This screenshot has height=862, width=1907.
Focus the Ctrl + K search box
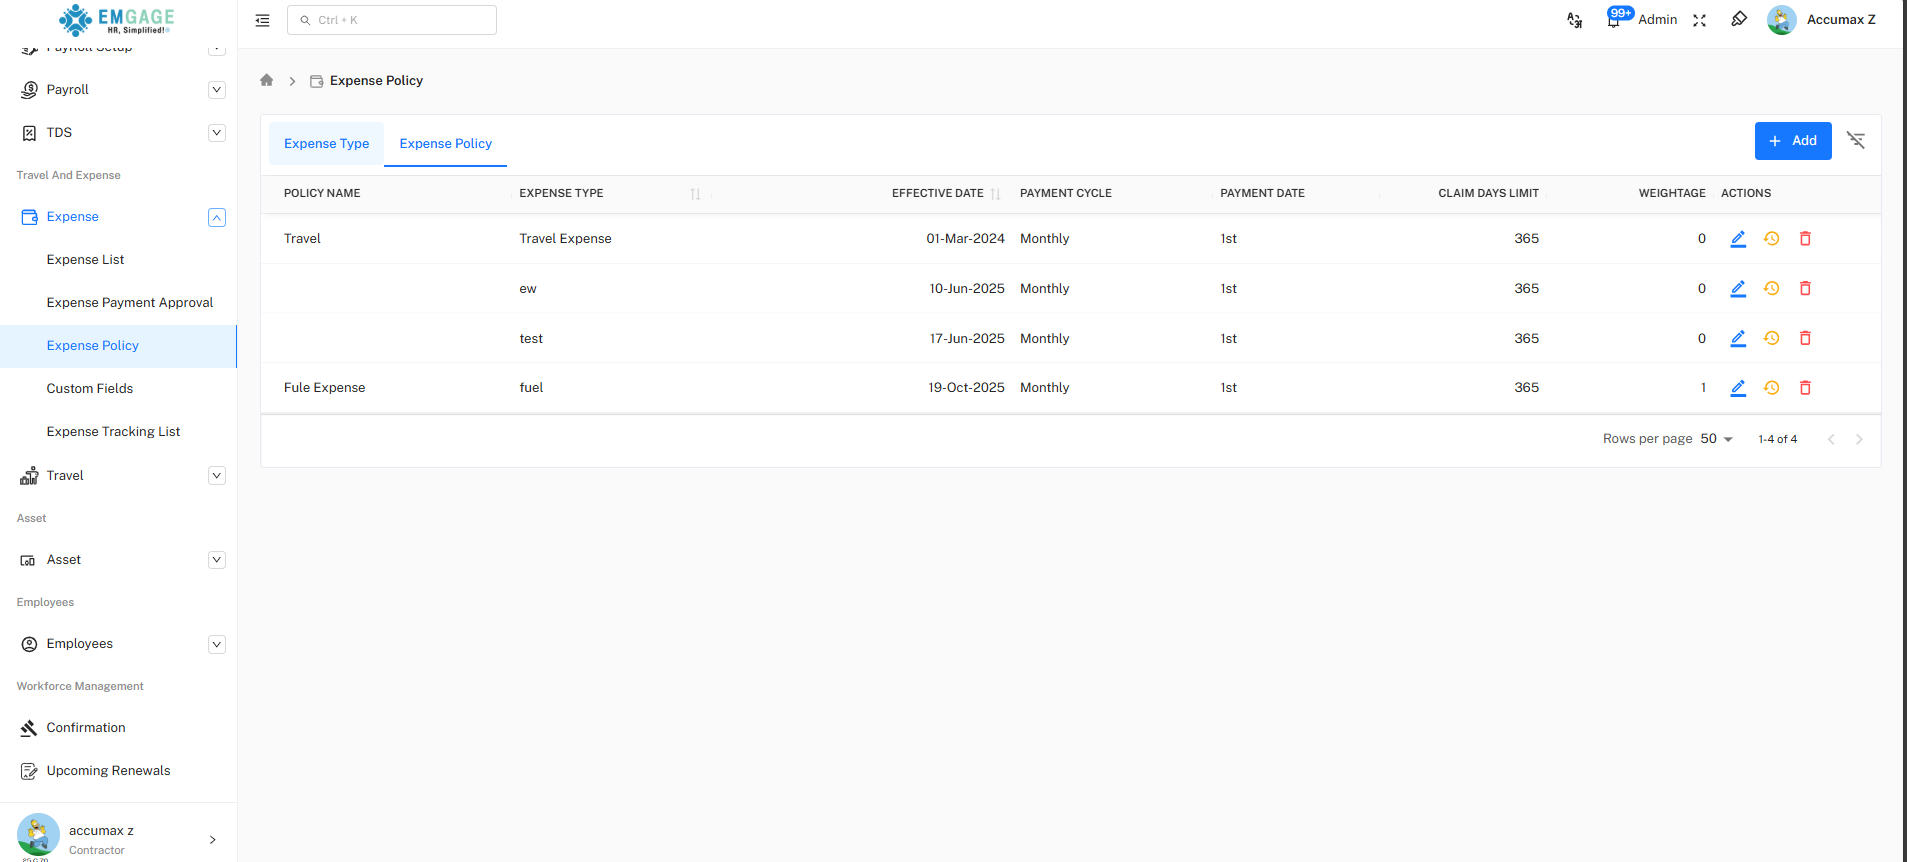[392, 20]
